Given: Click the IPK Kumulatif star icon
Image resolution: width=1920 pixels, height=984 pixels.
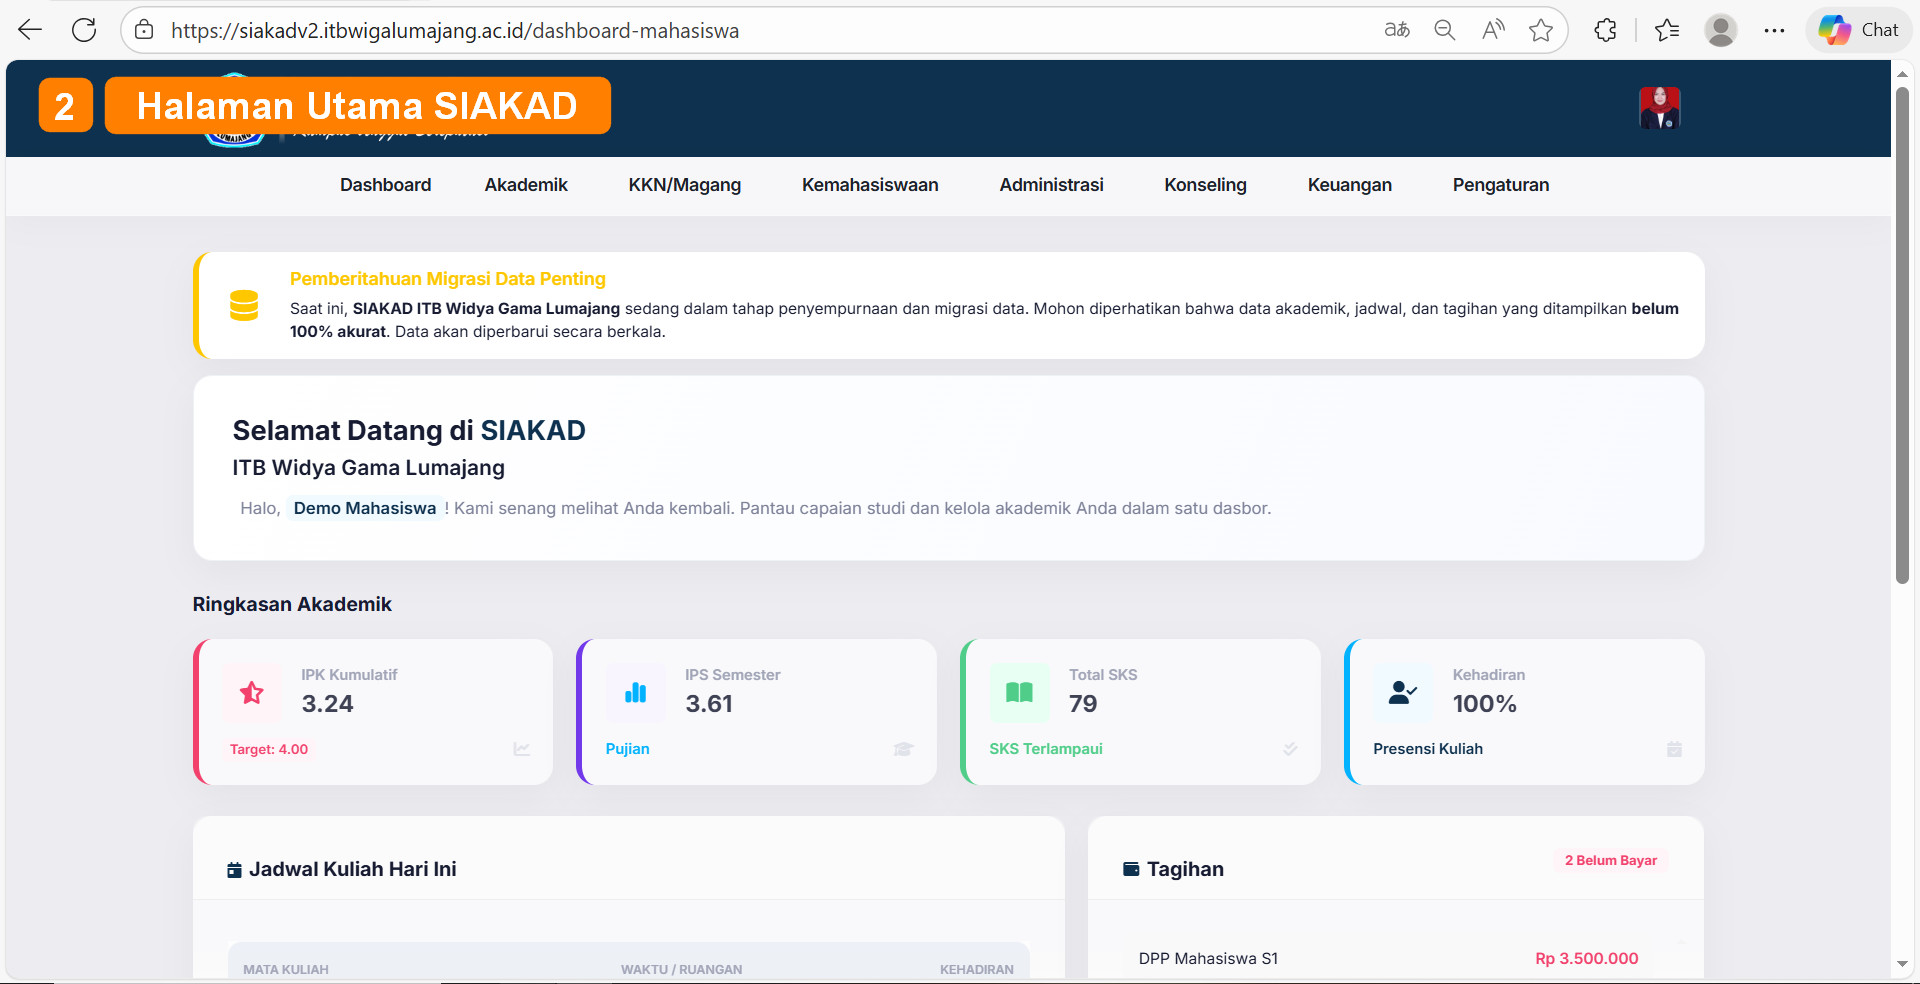Looking at the screenshot, I should 252,692.
